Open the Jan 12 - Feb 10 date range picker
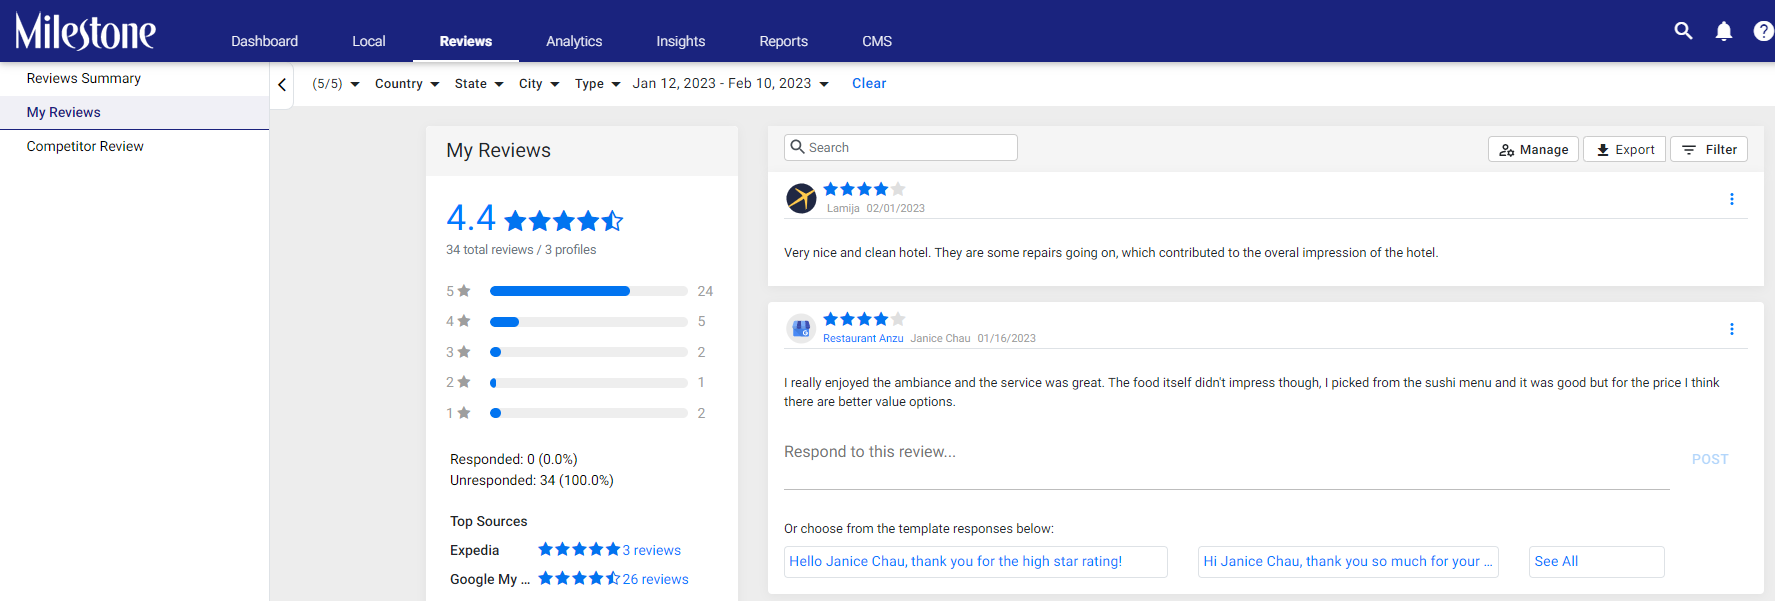Viewport: 1775px width, 601px height. tap(731, 84)
